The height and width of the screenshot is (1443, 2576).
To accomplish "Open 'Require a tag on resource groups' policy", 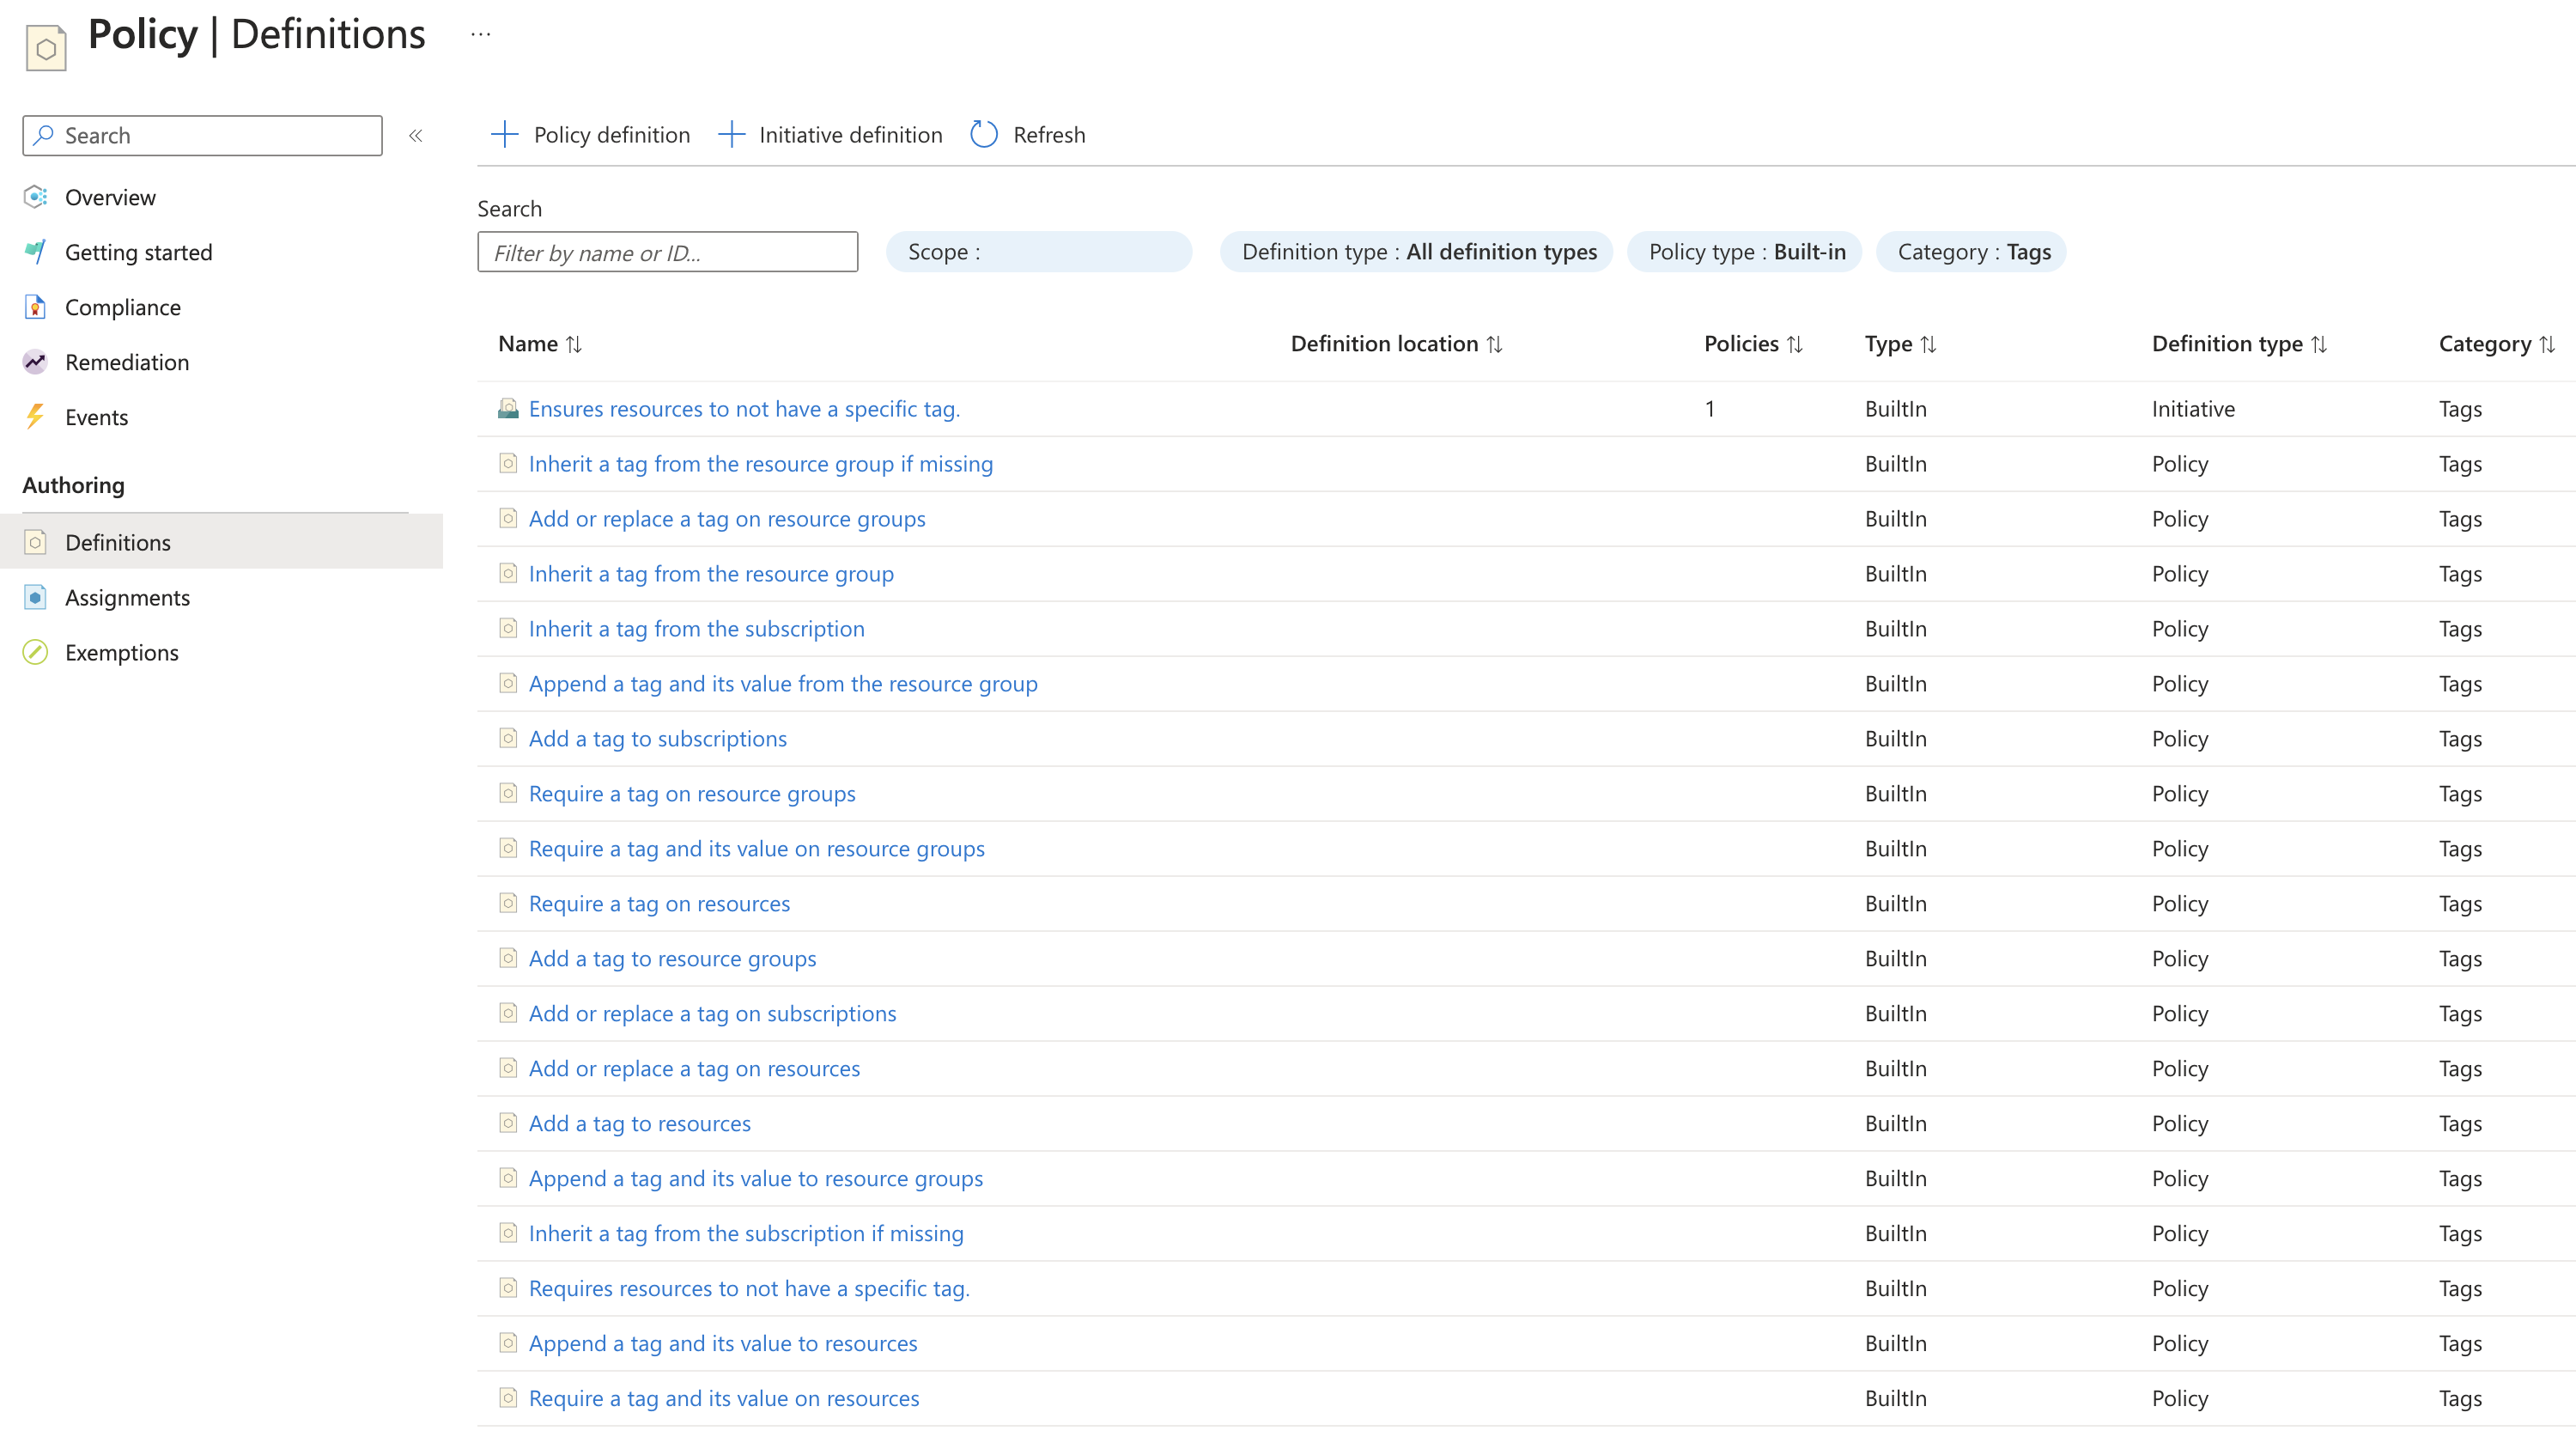I will point(692,794).
